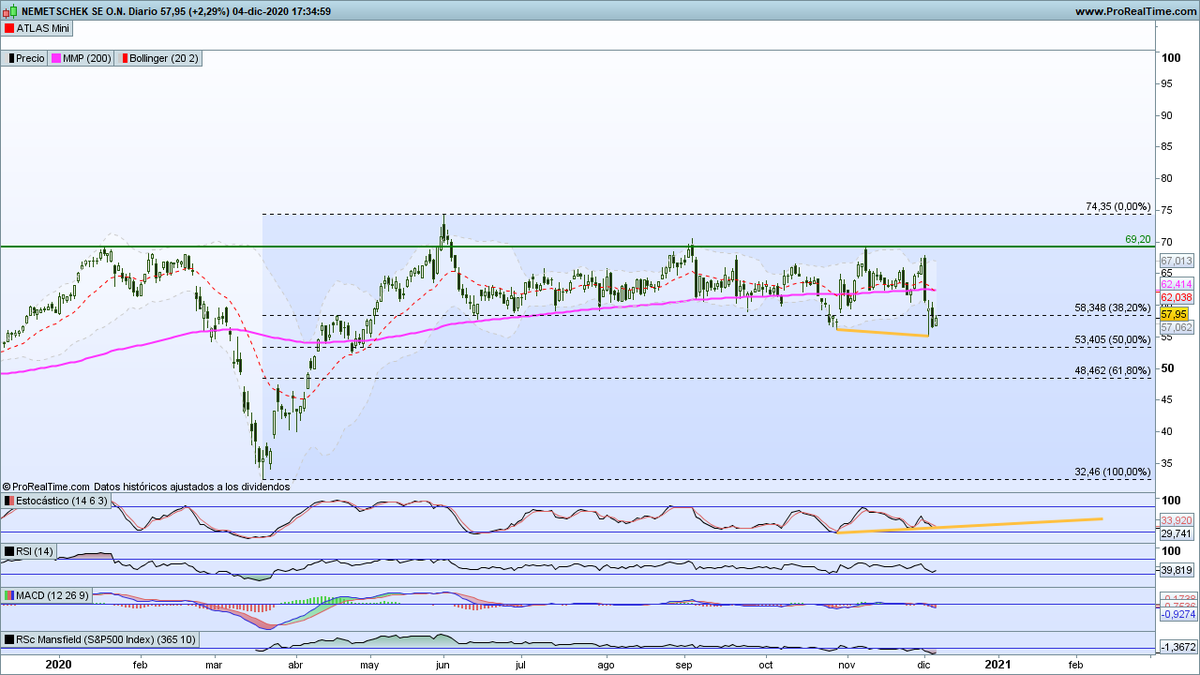The width and height of the screenshot is (1200, 675).
Task: Click the RSc Mansfield black color icon
Action: [10, 639]
